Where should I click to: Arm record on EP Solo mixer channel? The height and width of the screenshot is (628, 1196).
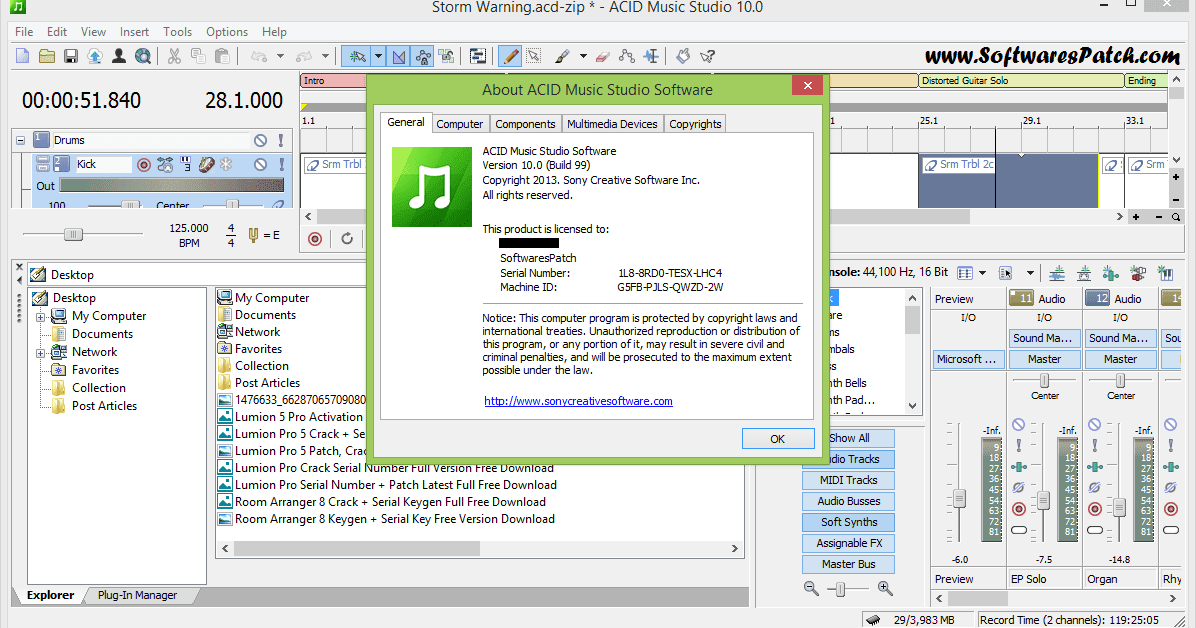pyautogui.click(x=1019, y=509)
